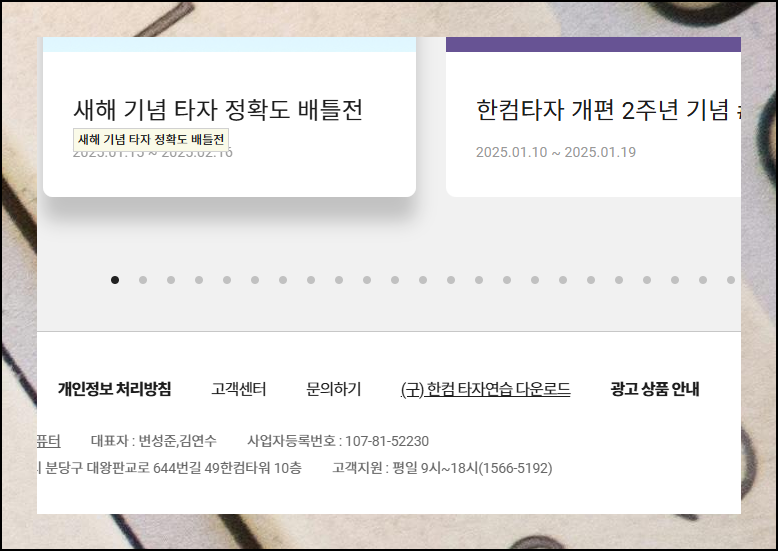Image resolution: width=778 pixels, height=551 pixels.
Task: Go to the second carousel pagination dot
Action: click(x=143, y=280)
